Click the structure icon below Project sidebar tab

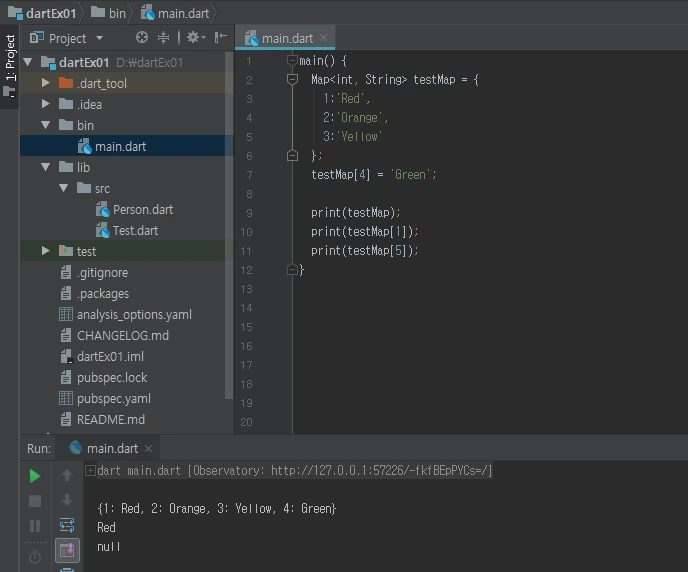pos(9,92)
